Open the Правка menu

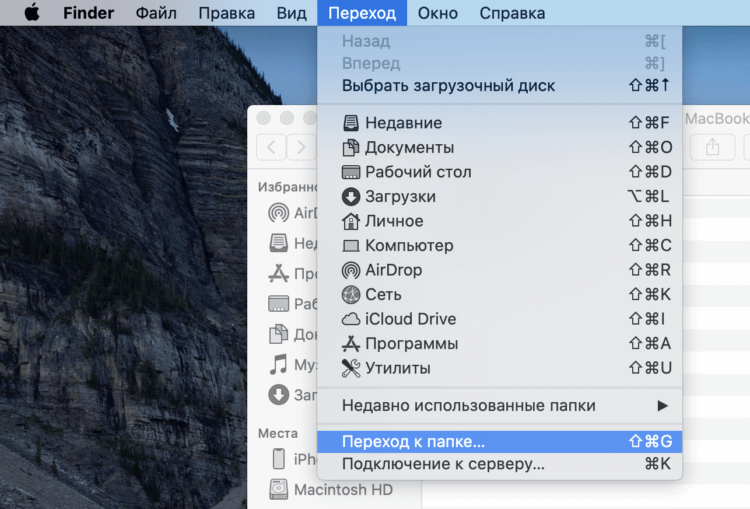pyautogui.click(x=226, y=13)
